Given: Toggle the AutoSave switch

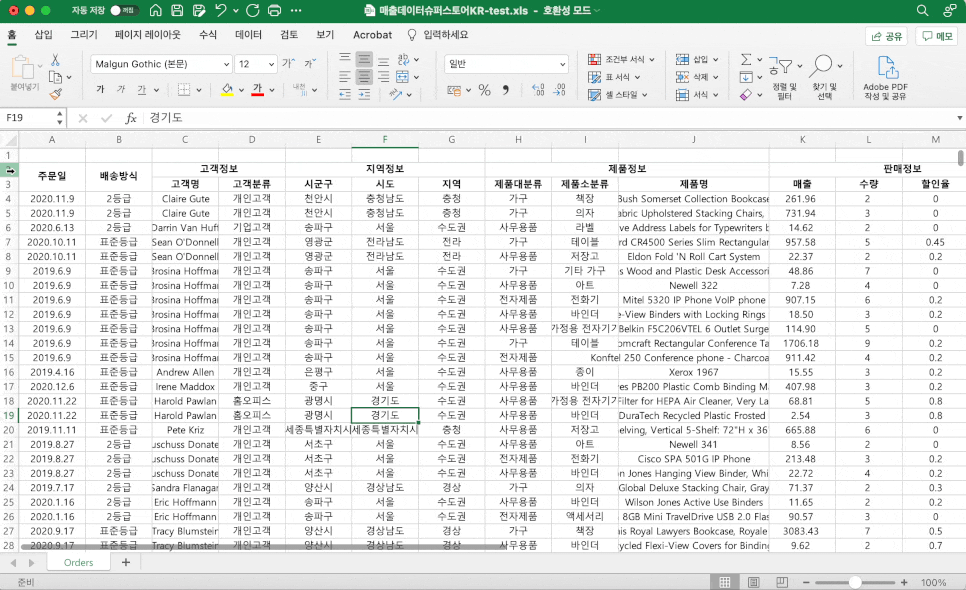Looking at the screenshot, I should 123,10.
